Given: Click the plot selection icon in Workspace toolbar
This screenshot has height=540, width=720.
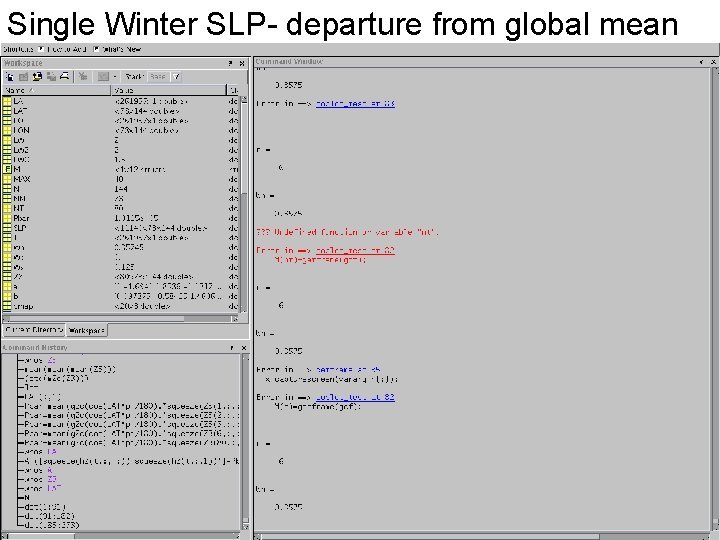Looking at the screenshot, I should point(103,77).
